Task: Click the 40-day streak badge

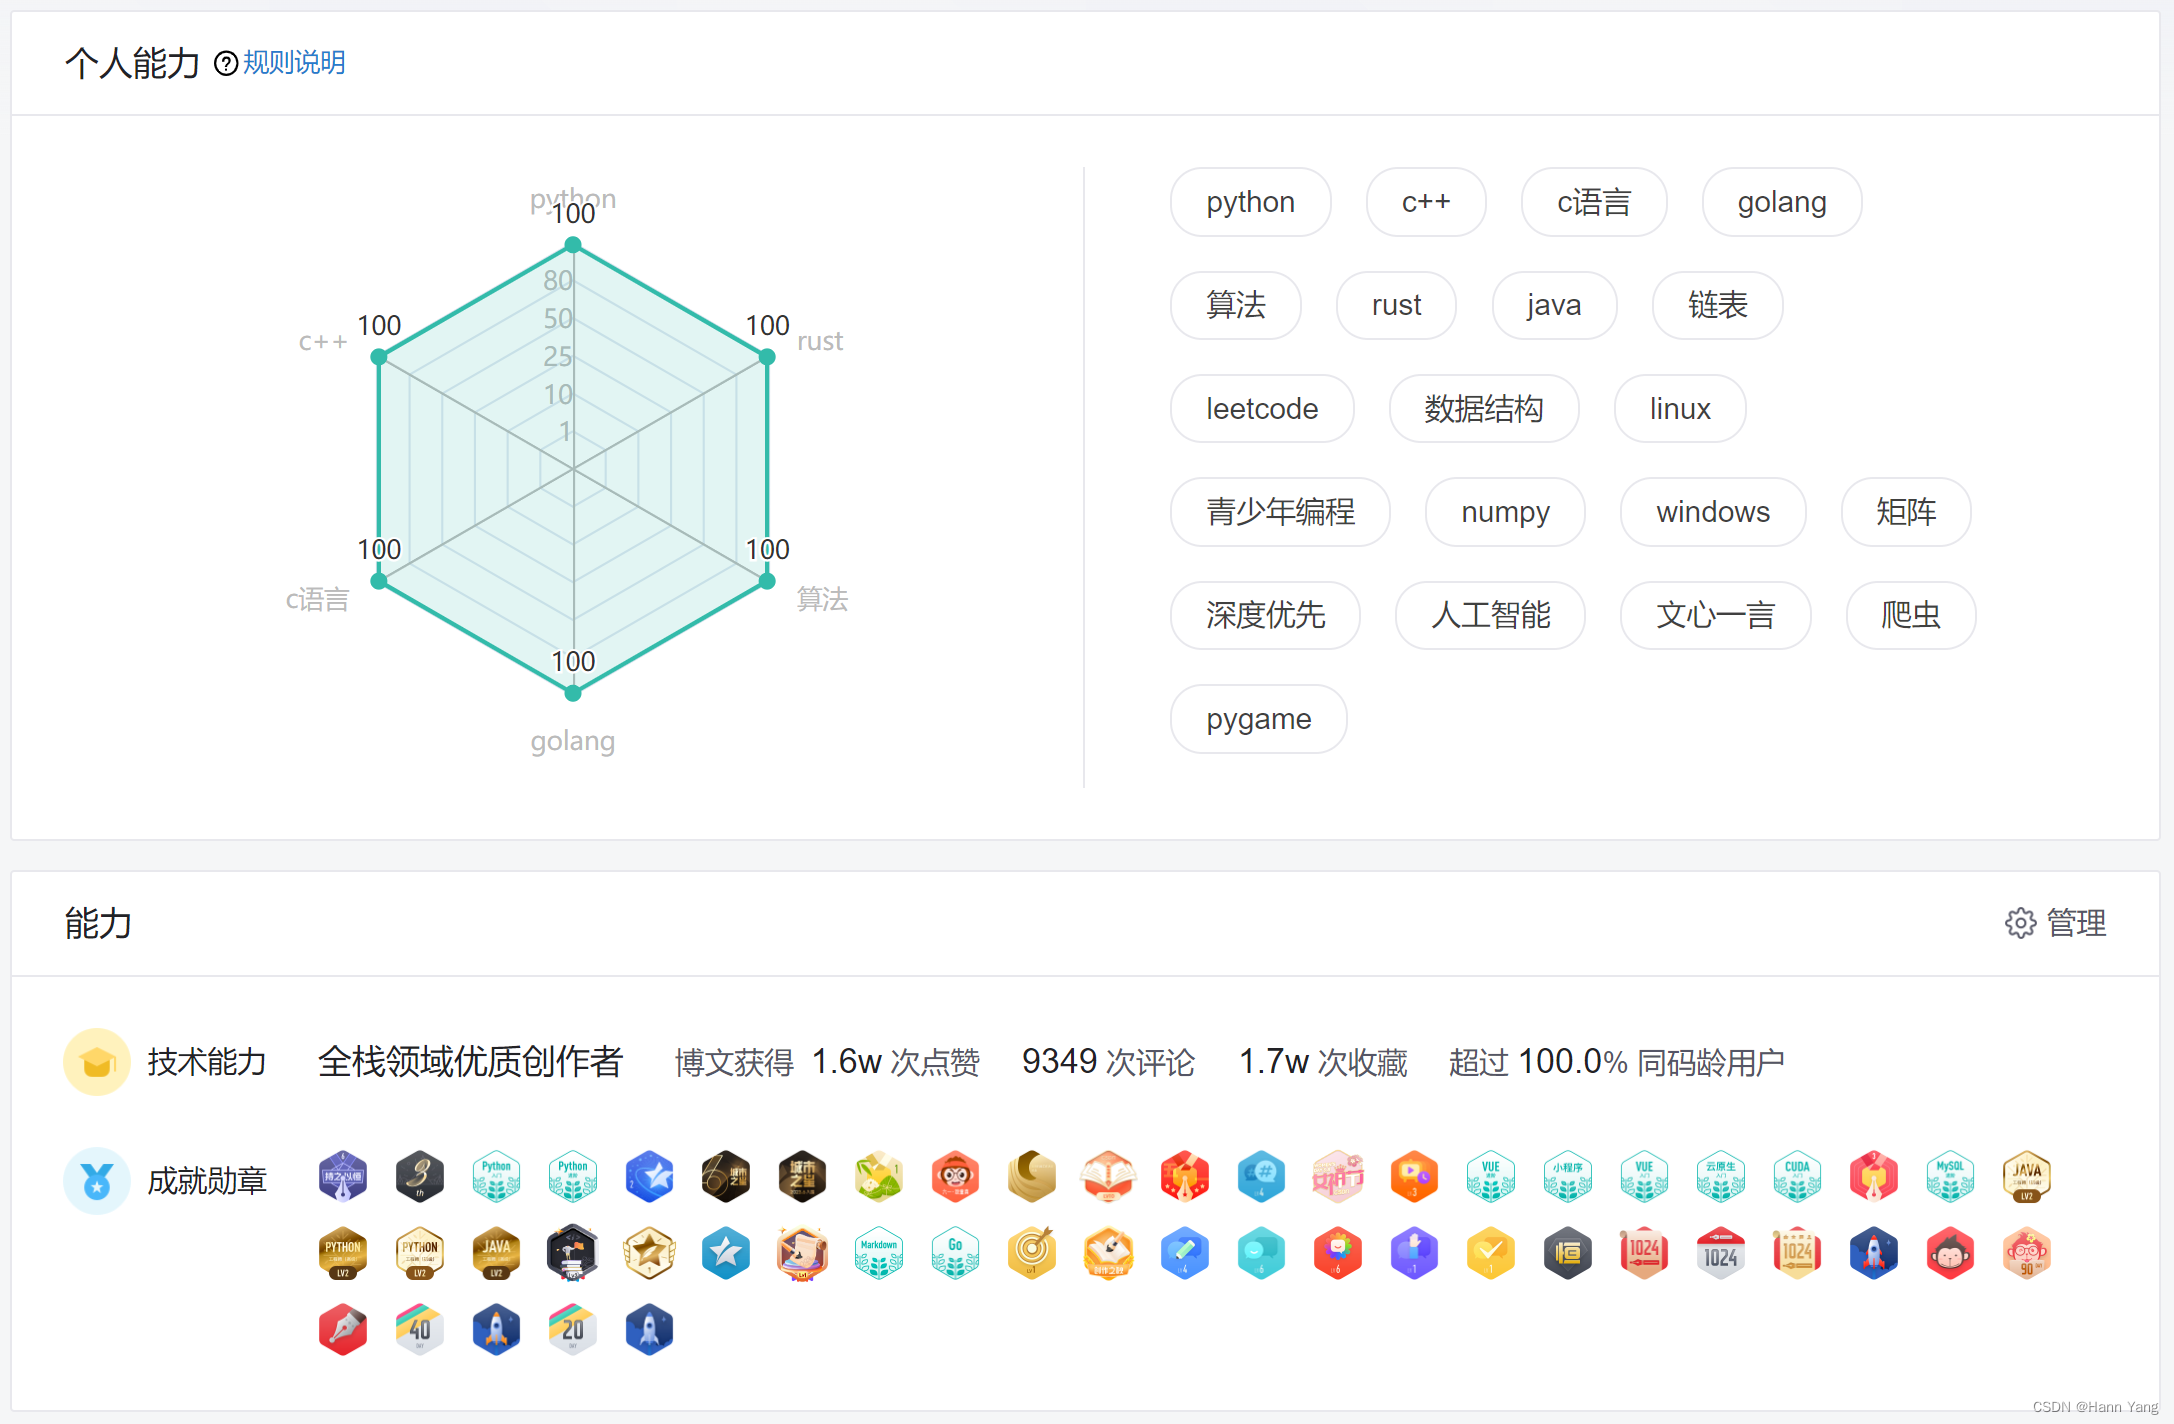Action: tap(419, 1330)
